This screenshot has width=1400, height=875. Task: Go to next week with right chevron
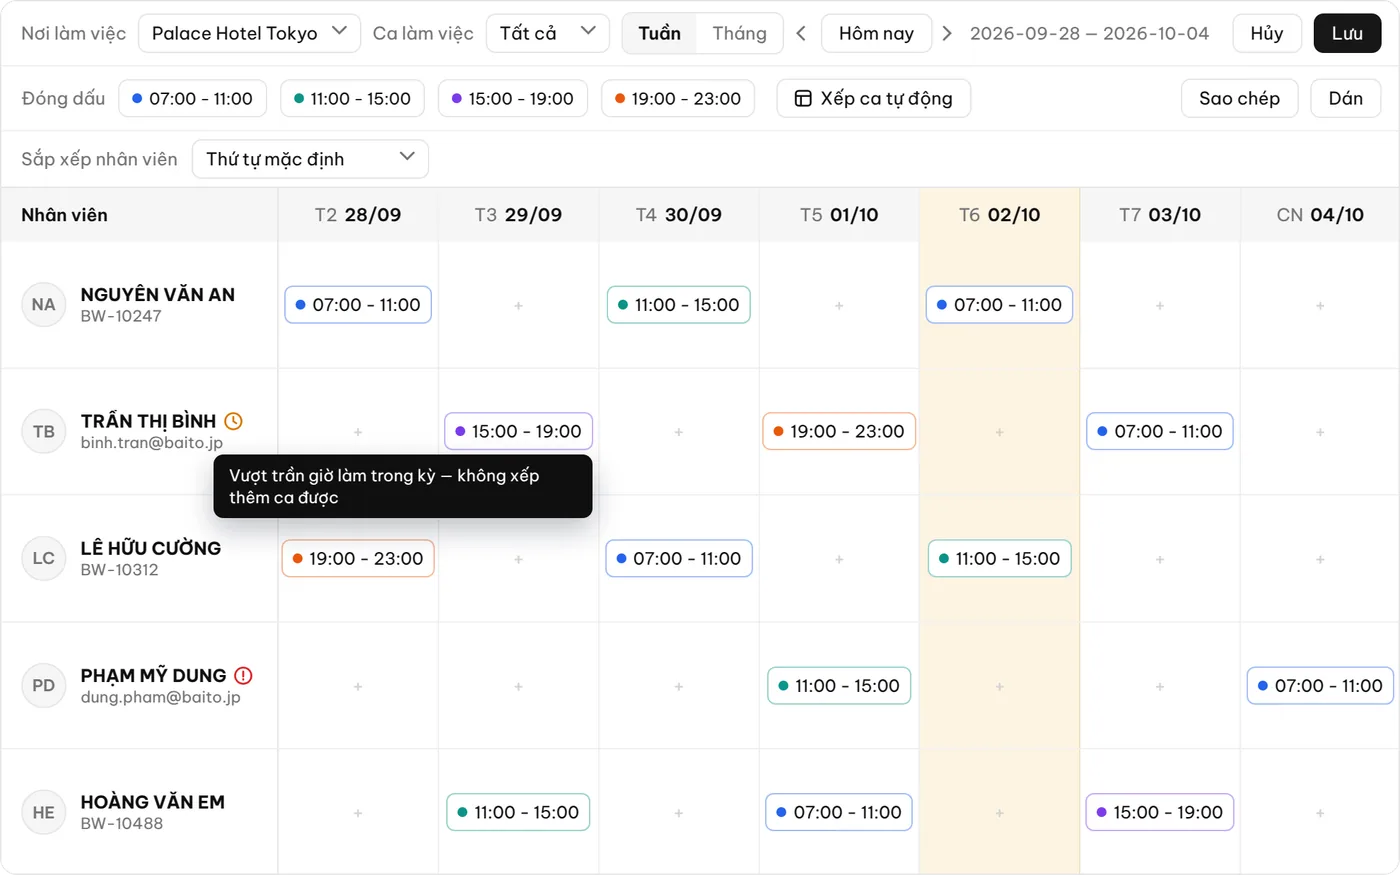click(947, 33)
